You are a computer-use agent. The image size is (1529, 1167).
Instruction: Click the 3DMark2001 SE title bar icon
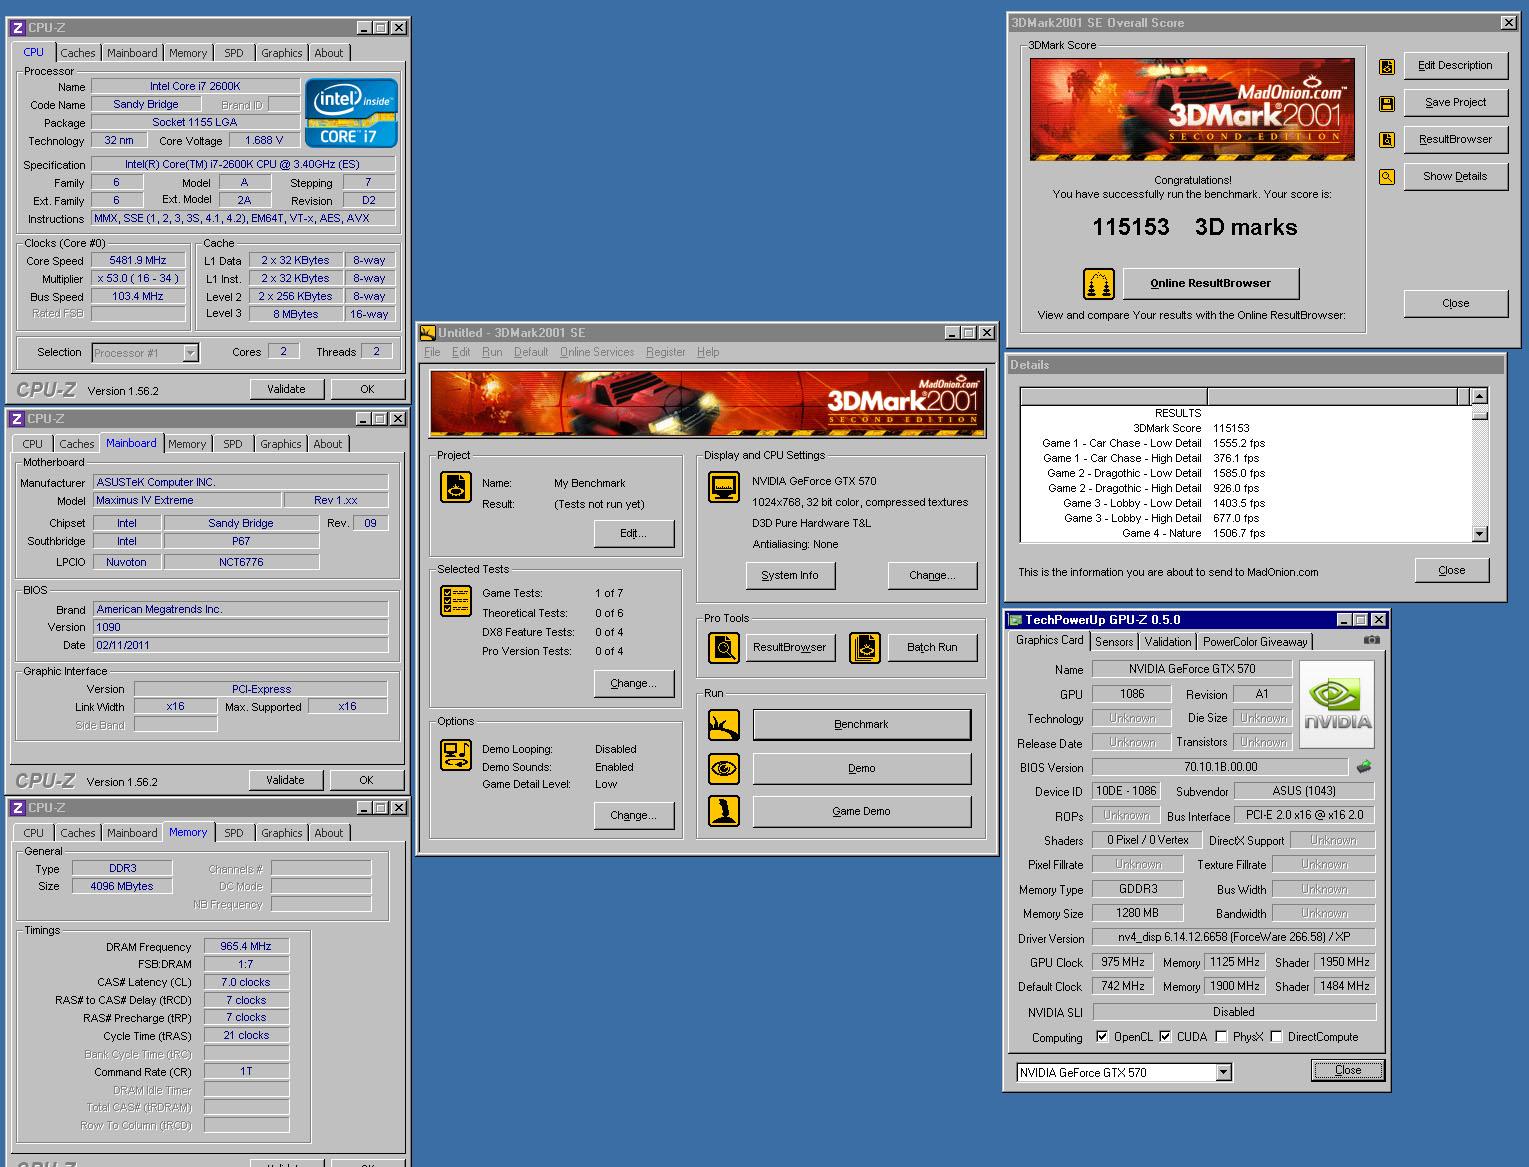[x=428, y=333]
